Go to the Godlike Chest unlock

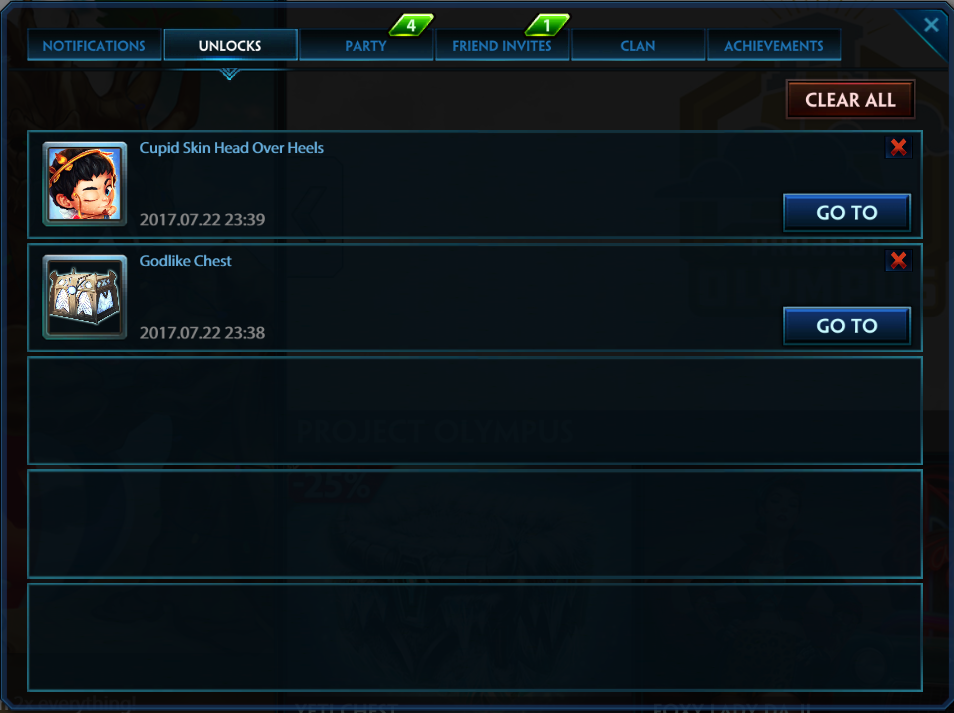[x=846, y=325]
